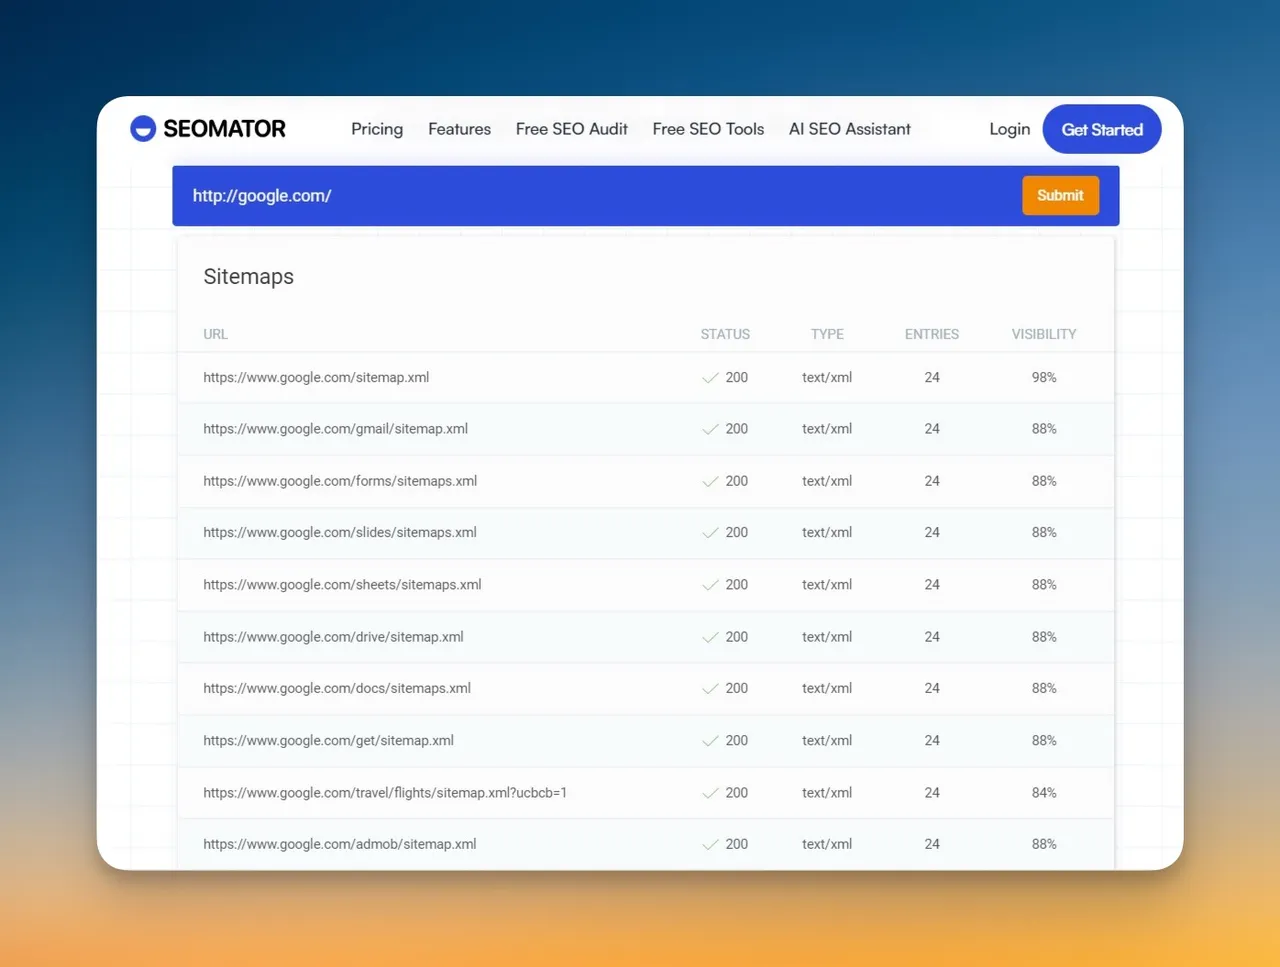Image resolution: width=1280 pixels, height=967 pixels.
Task: Click the gmail/sitemap.xml URL
Action: [335, 429]
